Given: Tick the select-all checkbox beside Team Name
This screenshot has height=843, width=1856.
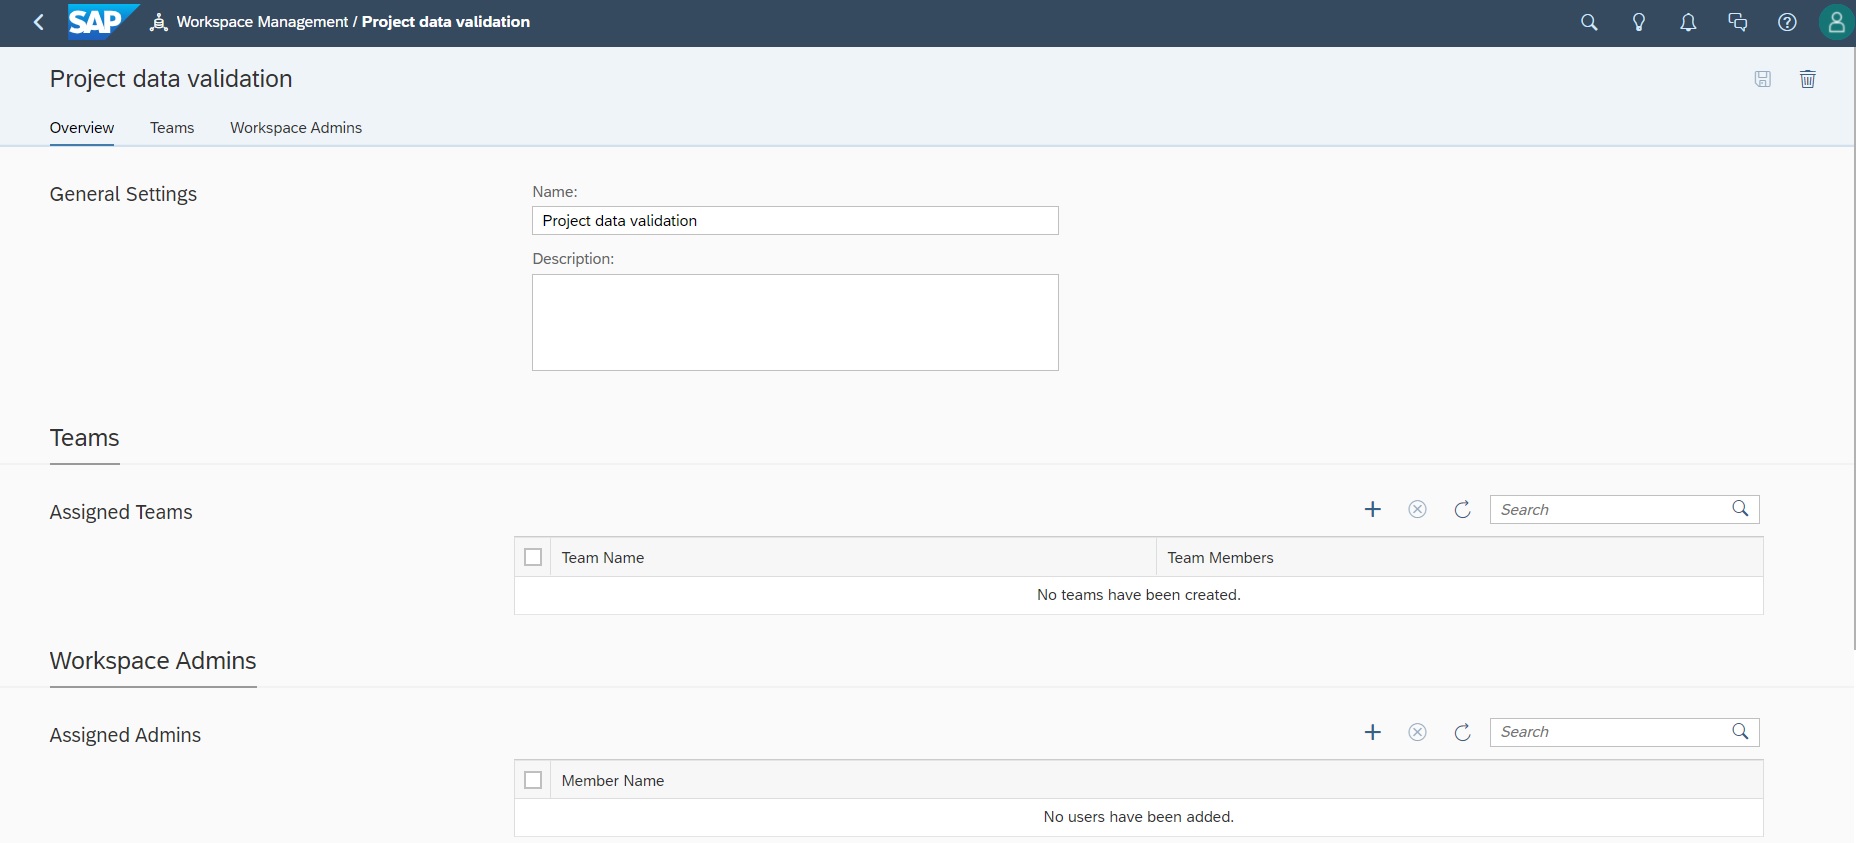Looking at the screenshot, I should click(x=533, y=557).
